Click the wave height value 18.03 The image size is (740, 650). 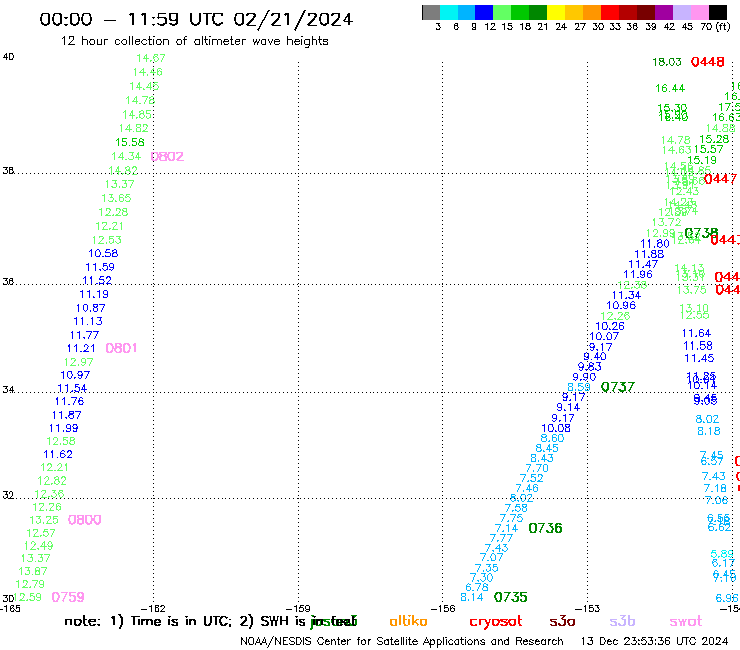tap(667, 62)
